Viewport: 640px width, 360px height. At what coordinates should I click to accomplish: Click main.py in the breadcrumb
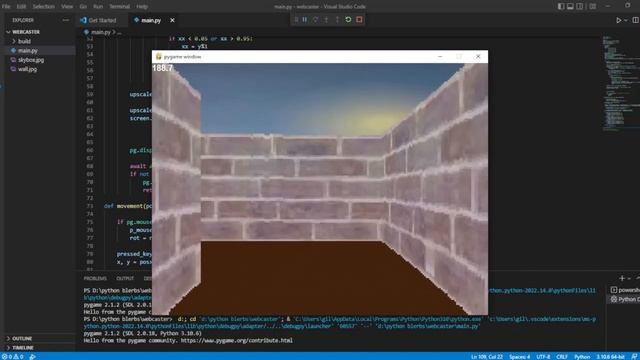[x=101, y=32]
